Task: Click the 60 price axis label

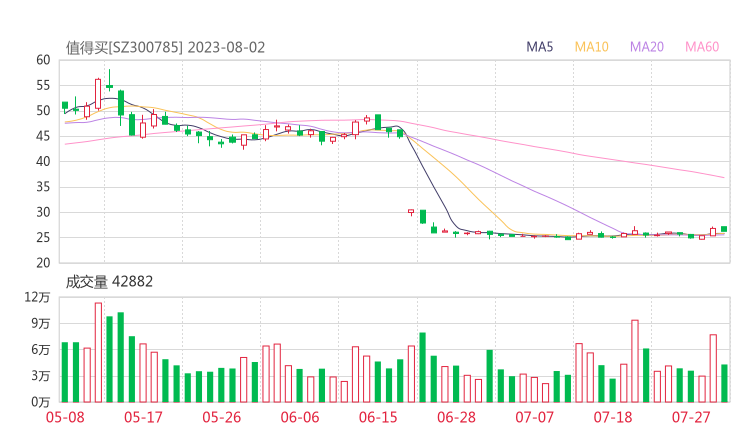Action: 43,60
